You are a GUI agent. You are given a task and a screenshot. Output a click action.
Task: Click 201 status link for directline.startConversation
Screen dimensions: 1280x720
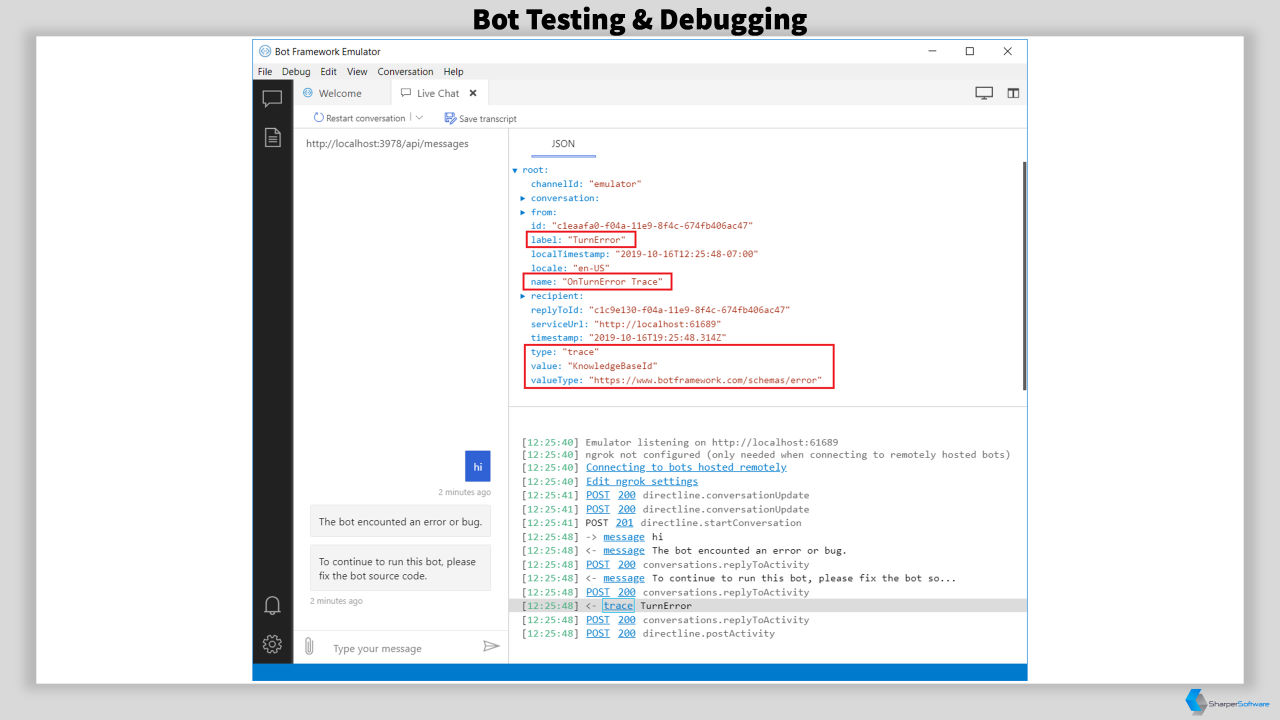tap(625, 522)
